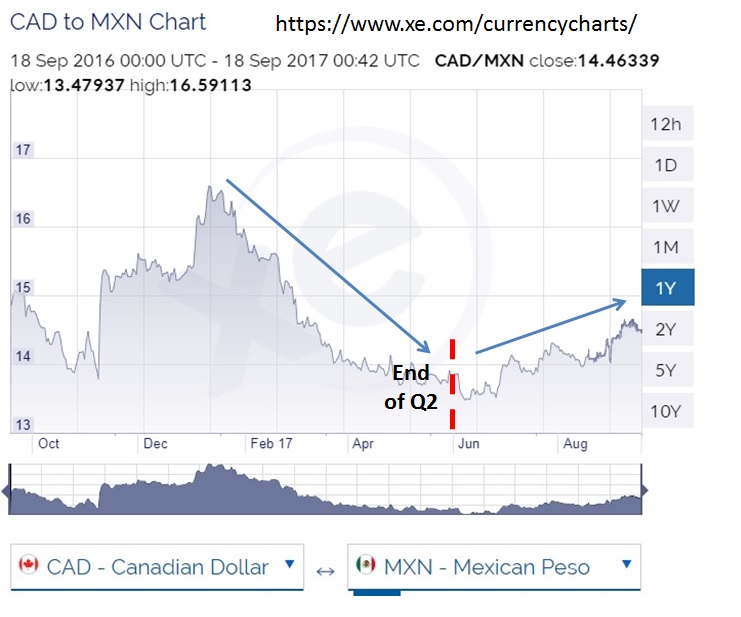
Task: Click the navigator's left edge handle
Action: coord(6,490)
